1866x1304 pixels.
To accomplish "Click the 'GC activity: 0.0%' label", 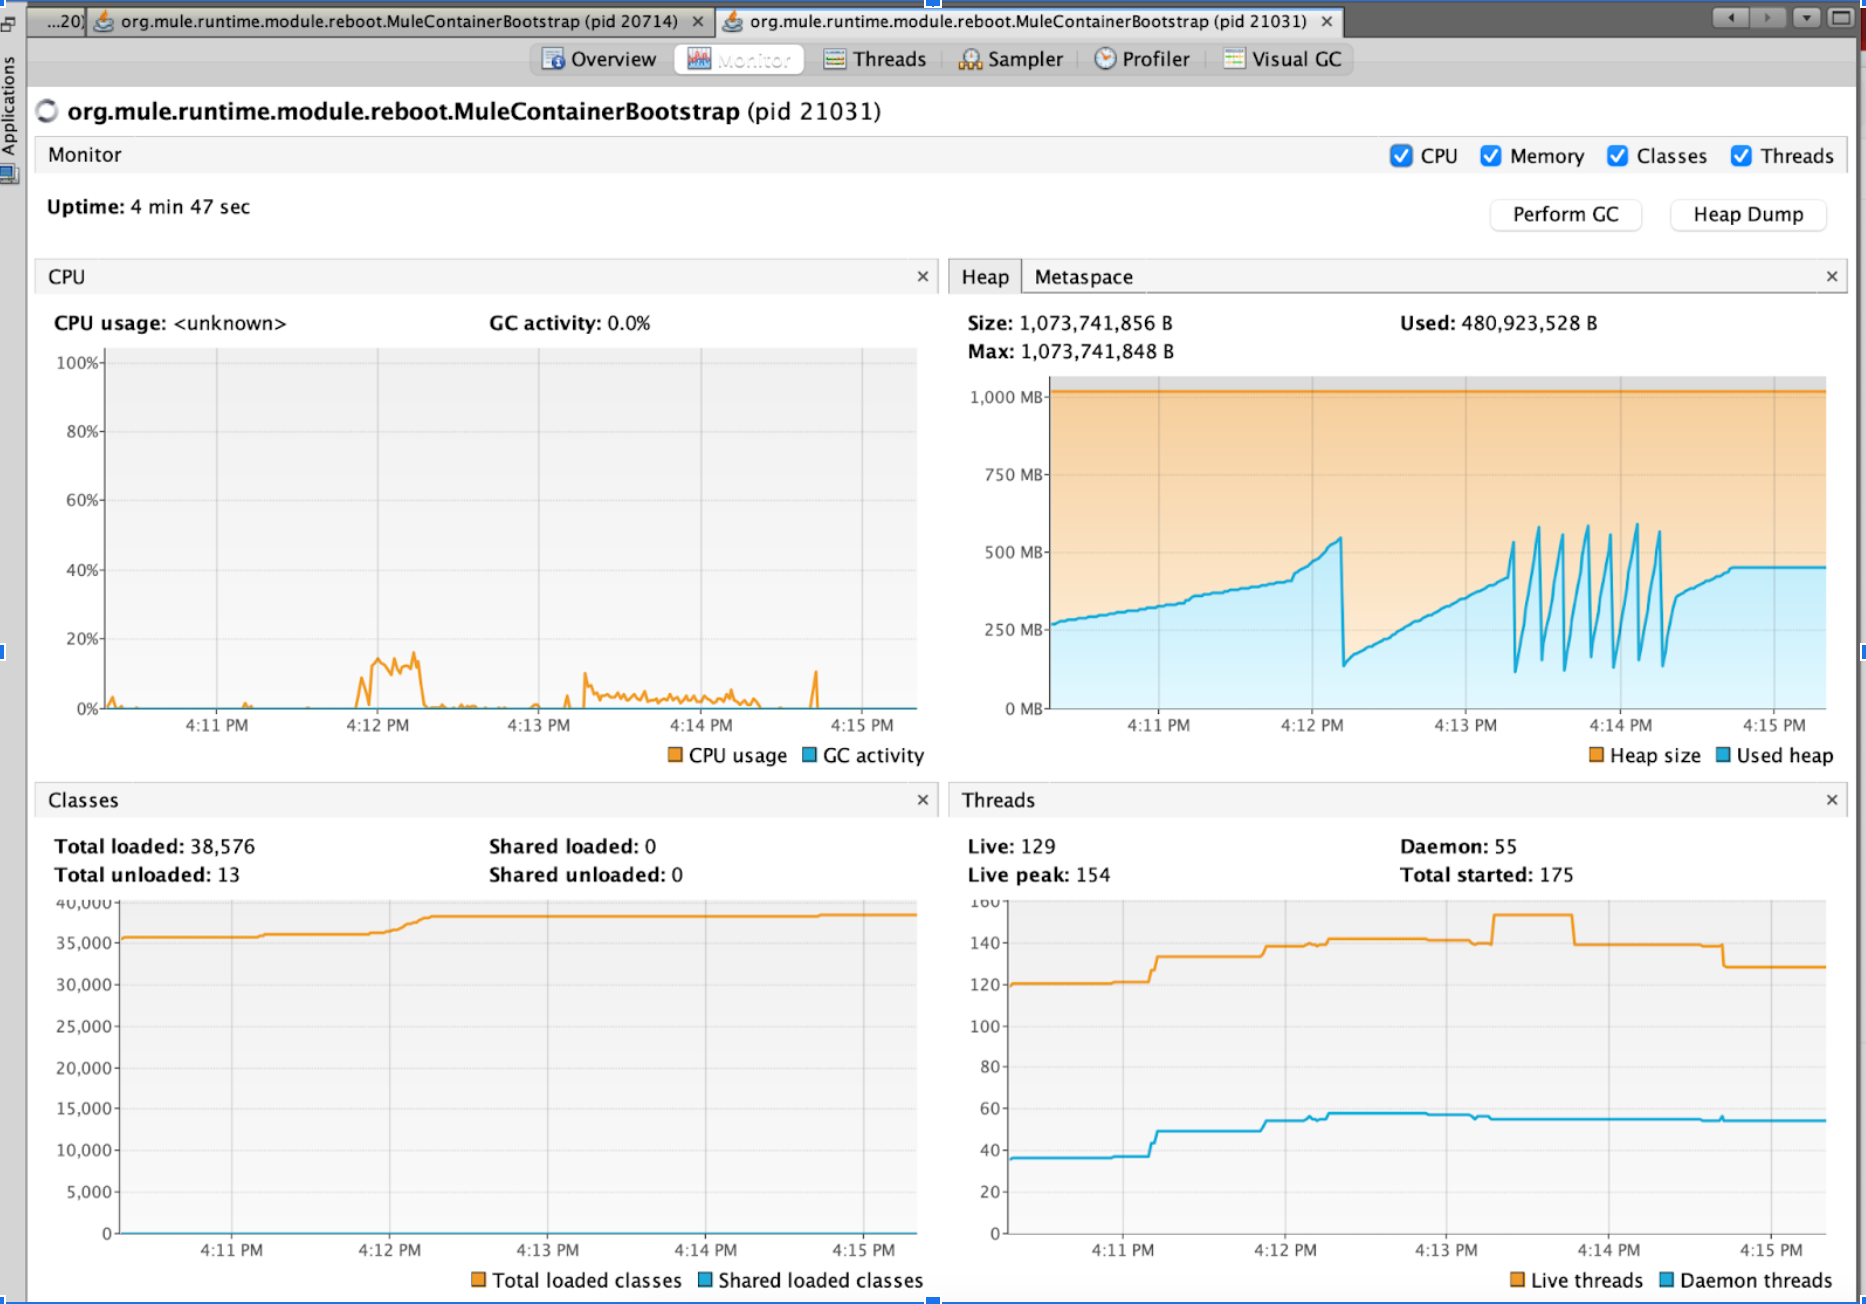I will [x=569, y=323].
